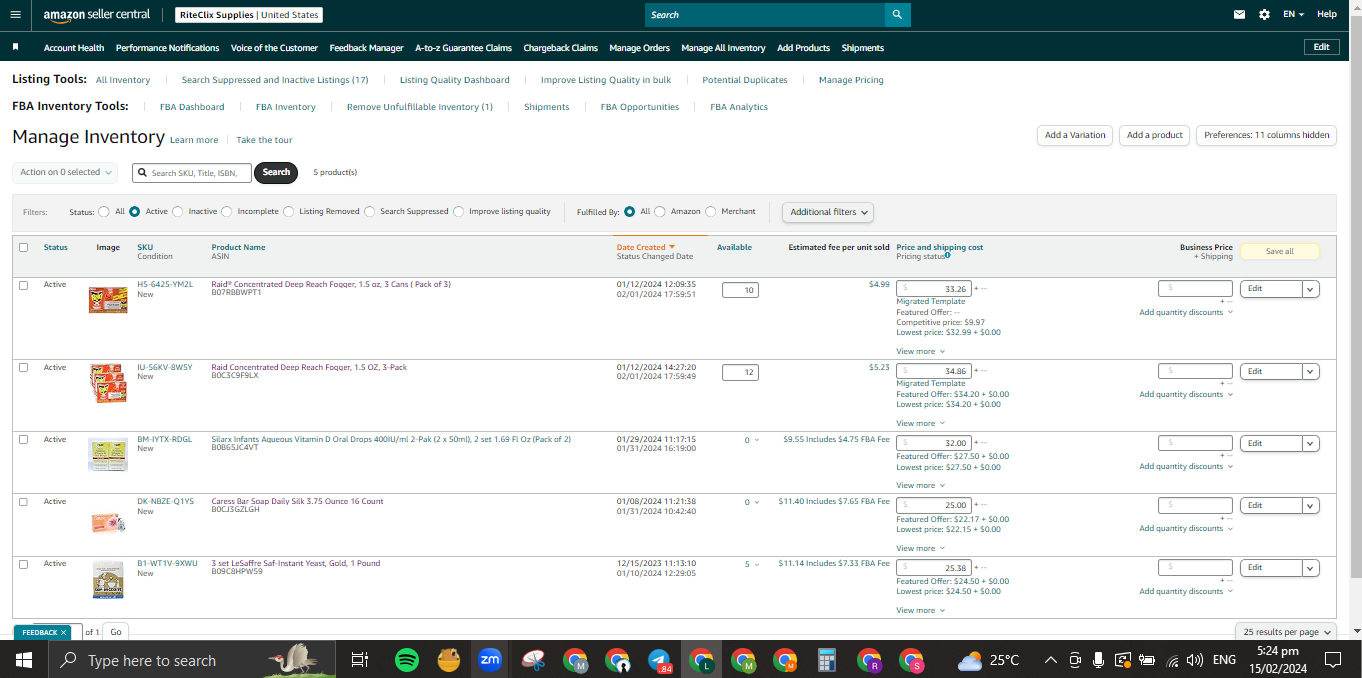
Task: Expand View more for SKU IU-56KV-8WSY
Action: click(x=920, y=423)
